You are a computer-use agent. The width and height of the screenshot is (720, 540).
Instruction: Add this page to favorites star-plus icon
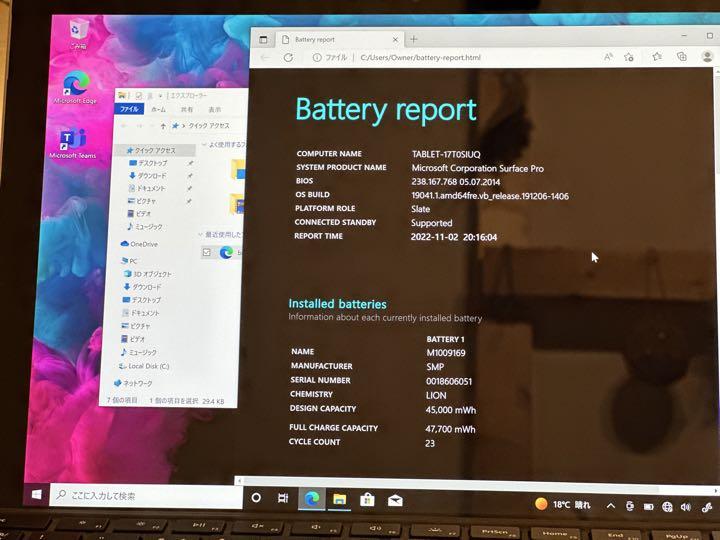[629, 57]
